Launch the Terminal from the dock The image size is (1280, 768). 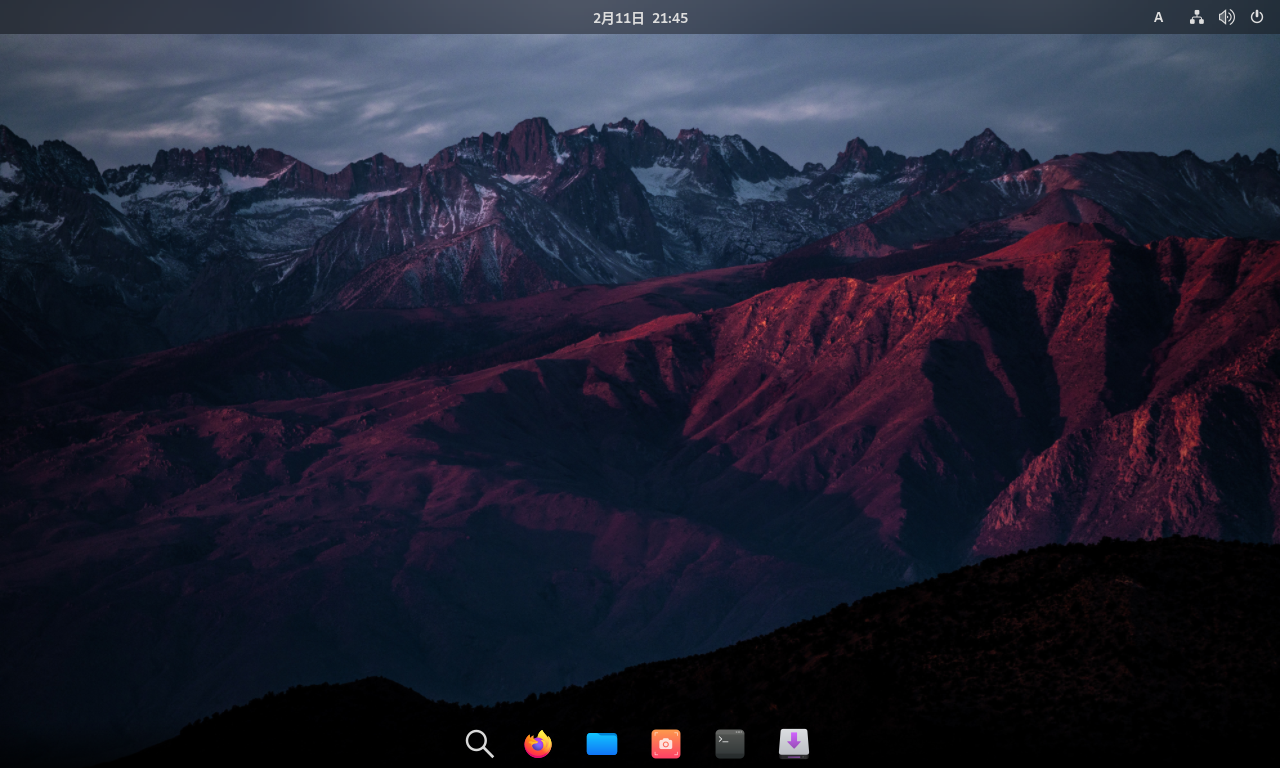point(729,743)
